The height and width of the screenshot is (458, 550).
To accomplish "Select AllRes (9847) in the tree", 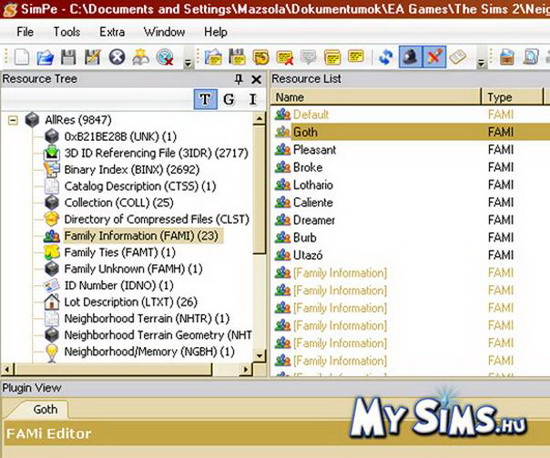I will point(78,120).
